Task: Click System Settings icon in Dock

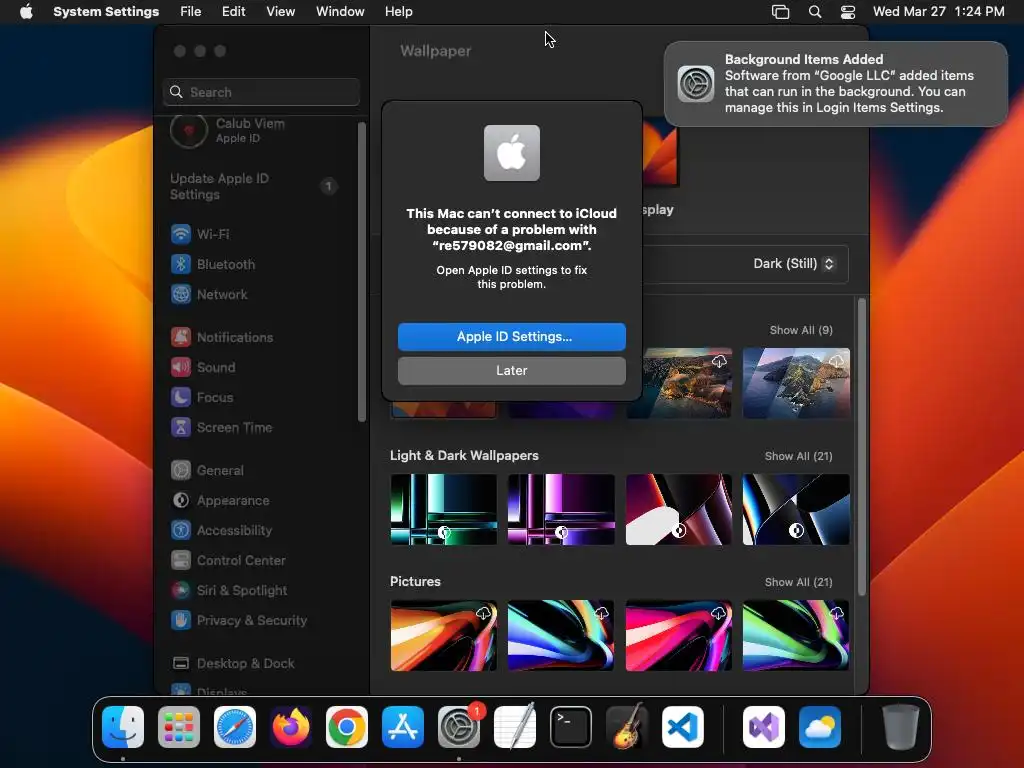Action: pos(459,727)
